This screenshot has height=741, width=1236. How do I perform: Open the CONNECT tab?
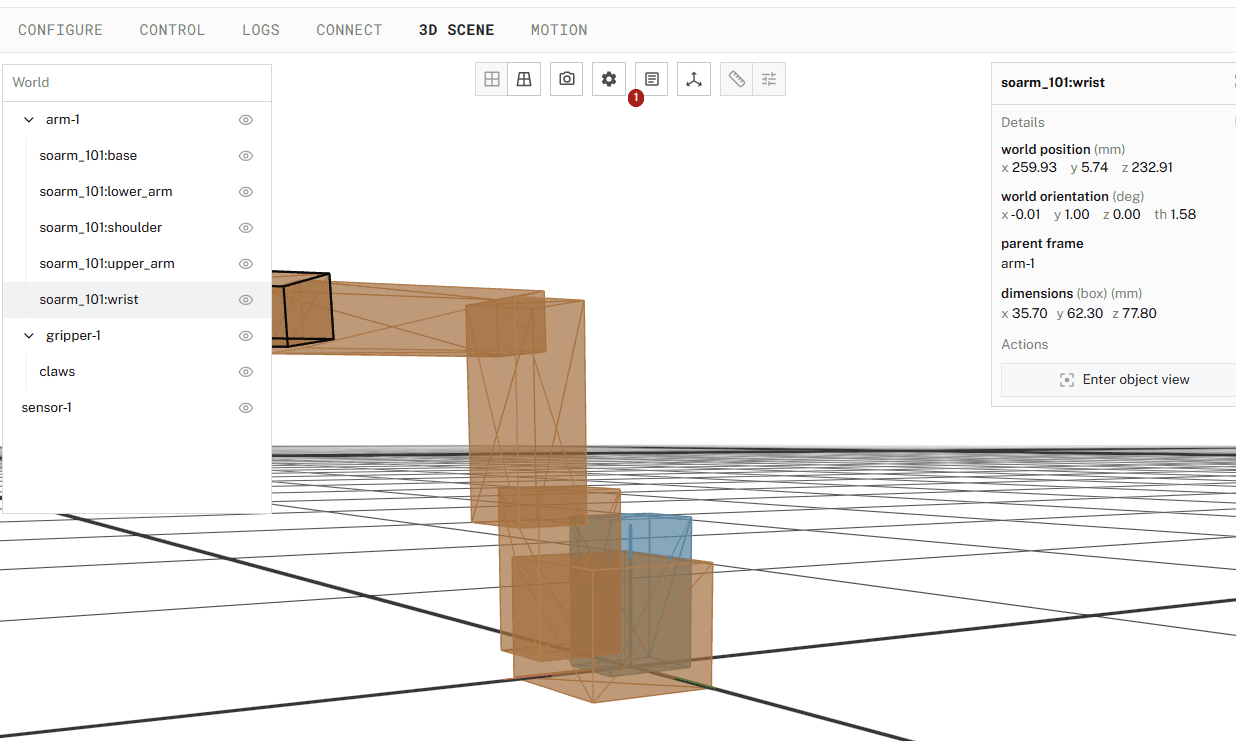click(x=349, y=30)
